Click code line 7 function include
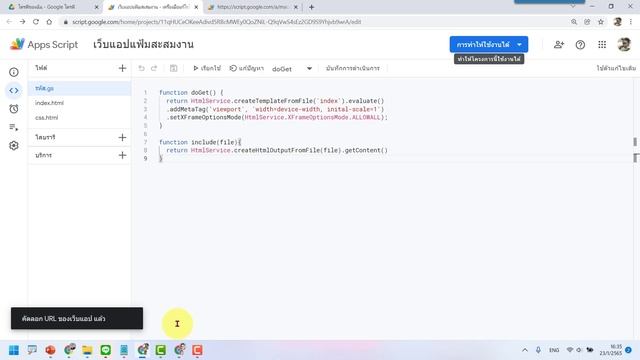 point(200,142)
